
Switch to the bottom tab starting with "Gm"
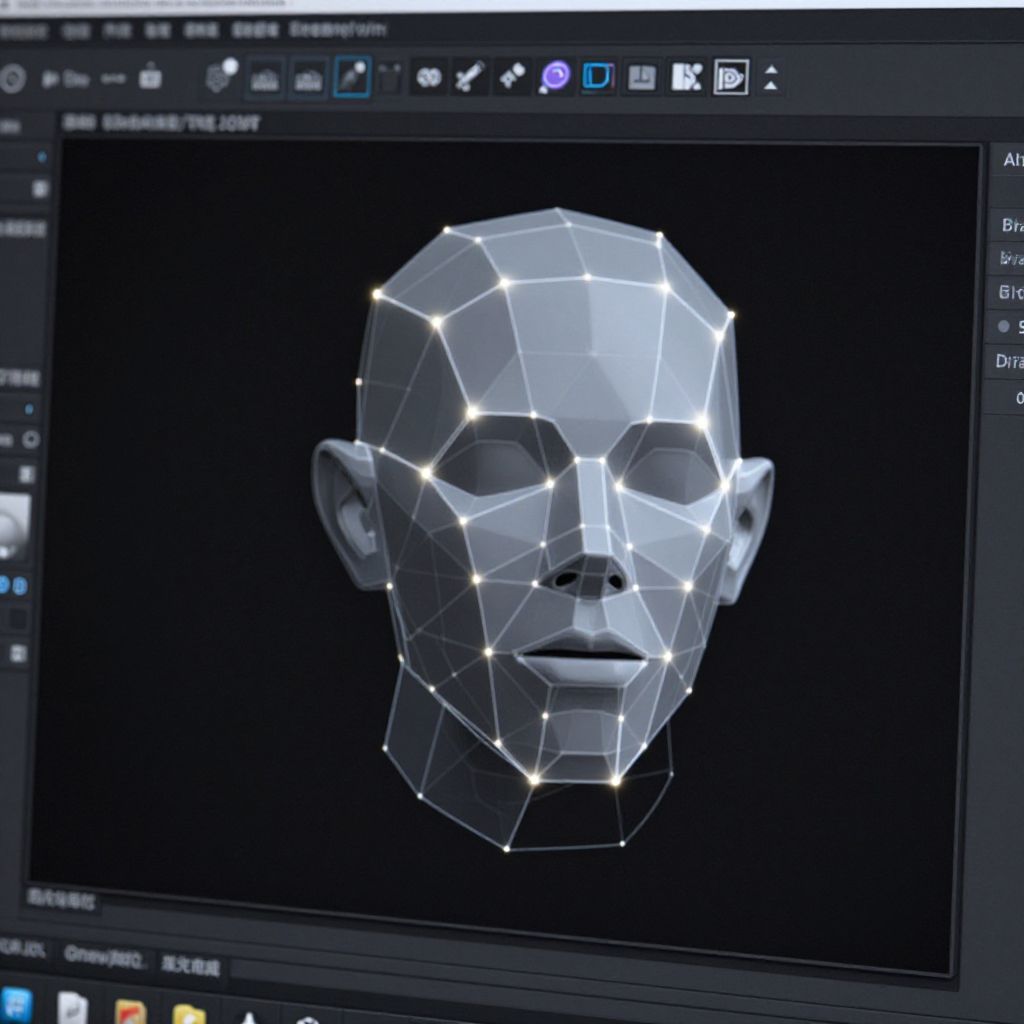pyautogui.click(x=105, y=956)
